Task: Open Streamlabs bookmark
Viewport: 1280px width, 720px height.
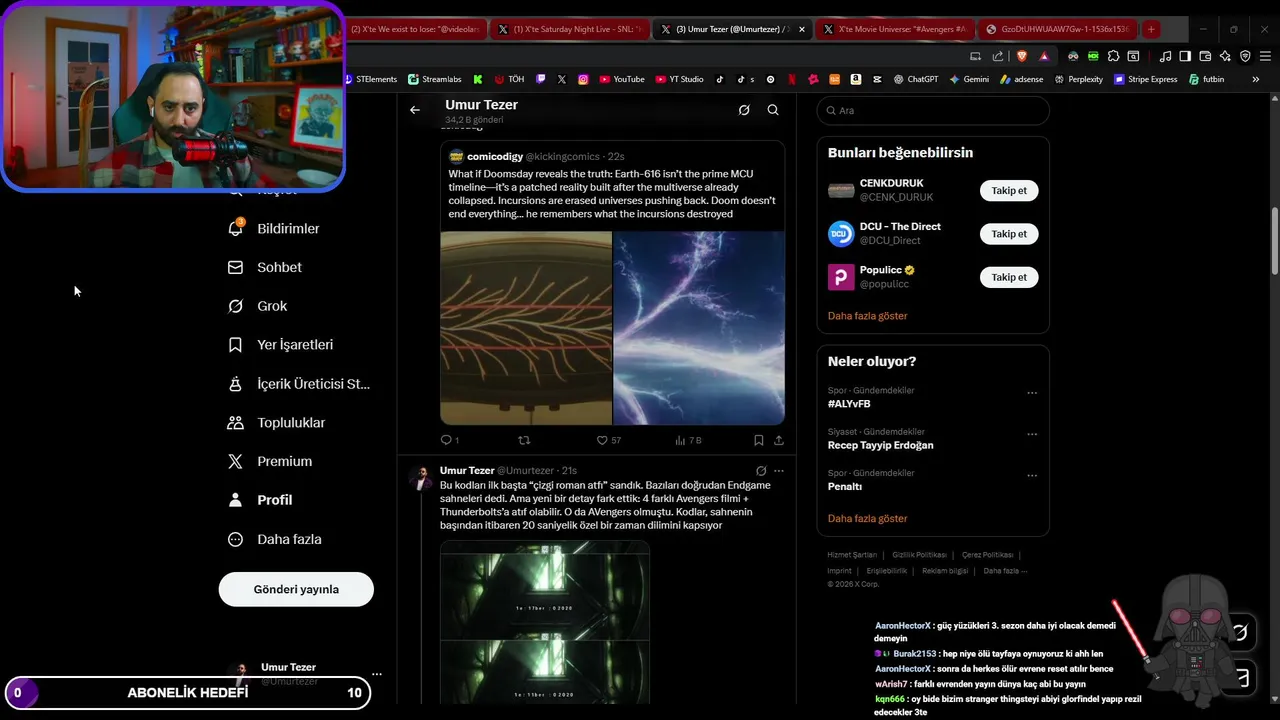Action: point(434,79)
